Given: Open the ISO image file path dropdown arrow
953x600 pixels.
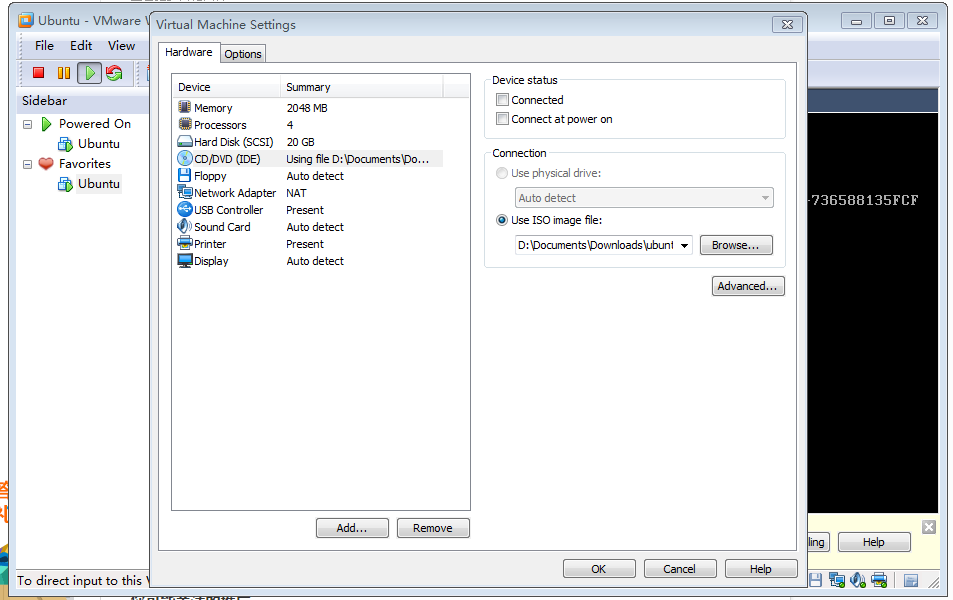Looking at the screenshot, I should (684, 246).
